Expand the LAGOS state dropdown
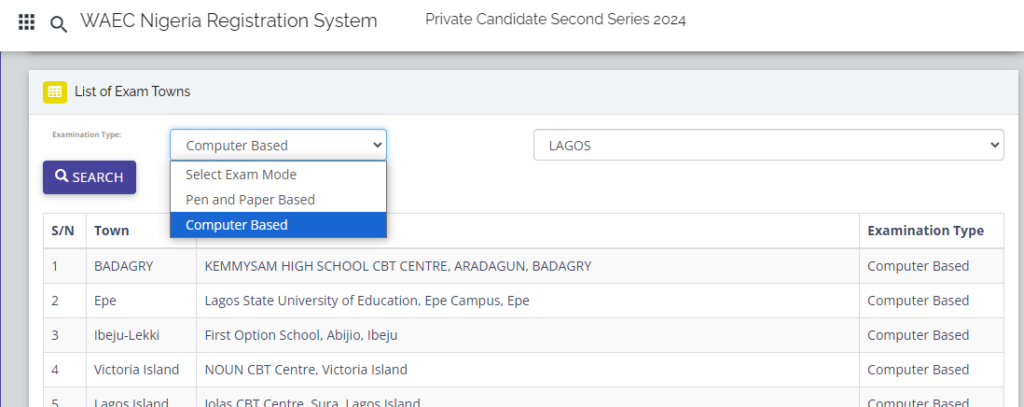 click(768, 146)
